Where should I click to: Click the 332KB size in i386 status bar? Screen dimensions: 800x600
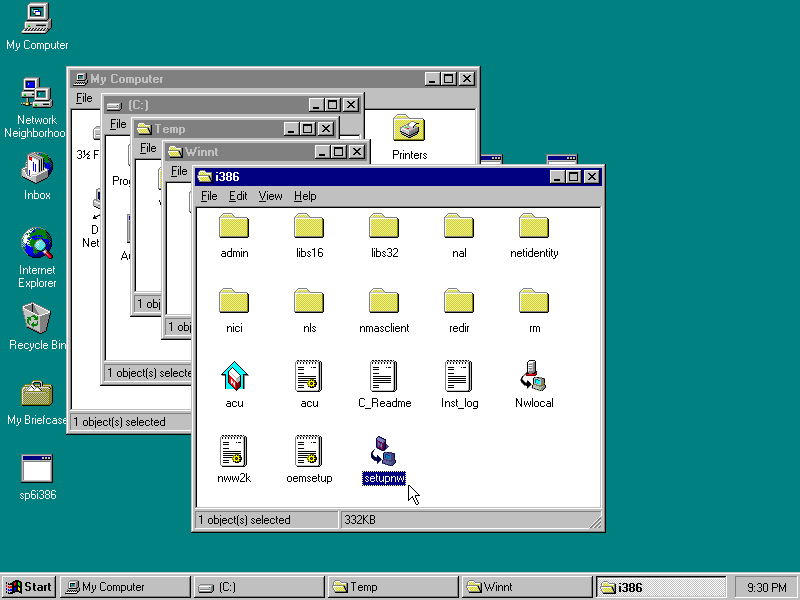[x=360, y=520]
